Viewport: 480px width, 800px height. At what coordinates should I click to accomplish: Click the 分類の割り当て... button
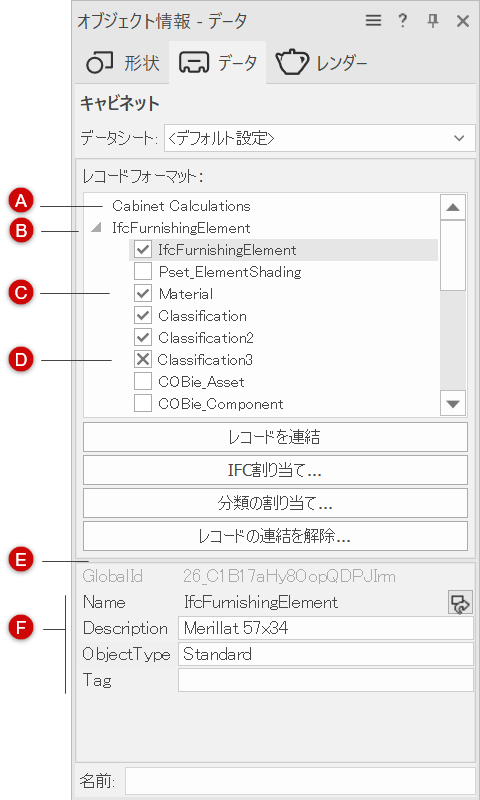point(275,503)
